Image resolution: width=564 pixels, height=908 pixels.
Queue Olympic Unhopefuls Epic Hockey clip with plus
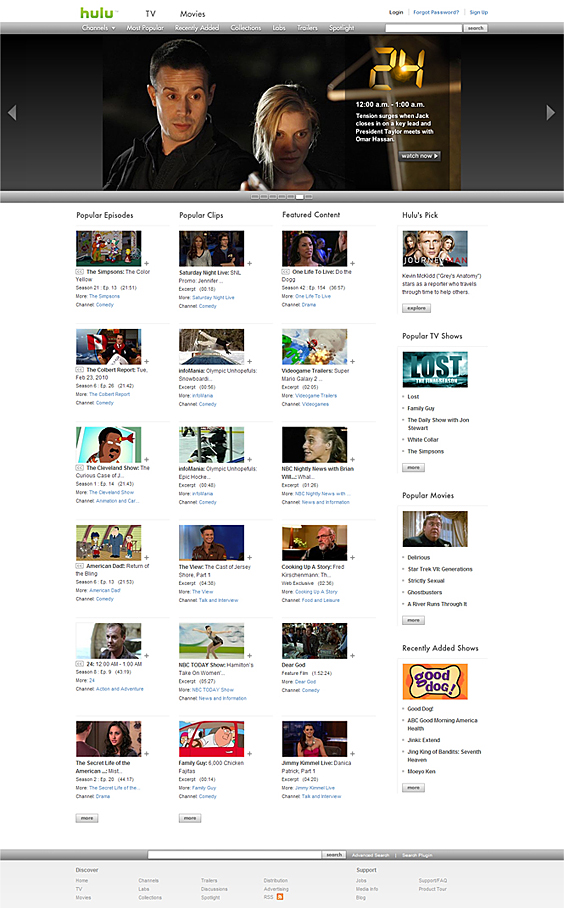[250, 460]
